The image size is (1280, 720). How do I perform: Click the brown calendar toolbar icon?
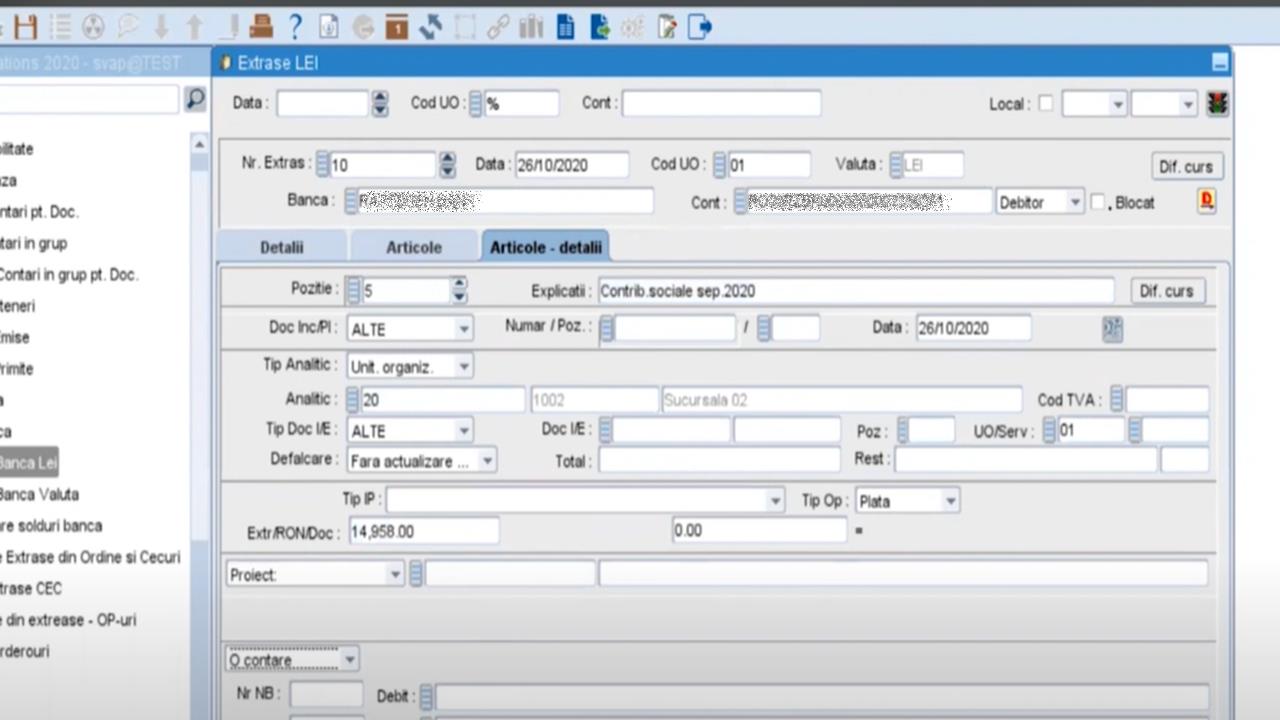[x=397, y=27]
